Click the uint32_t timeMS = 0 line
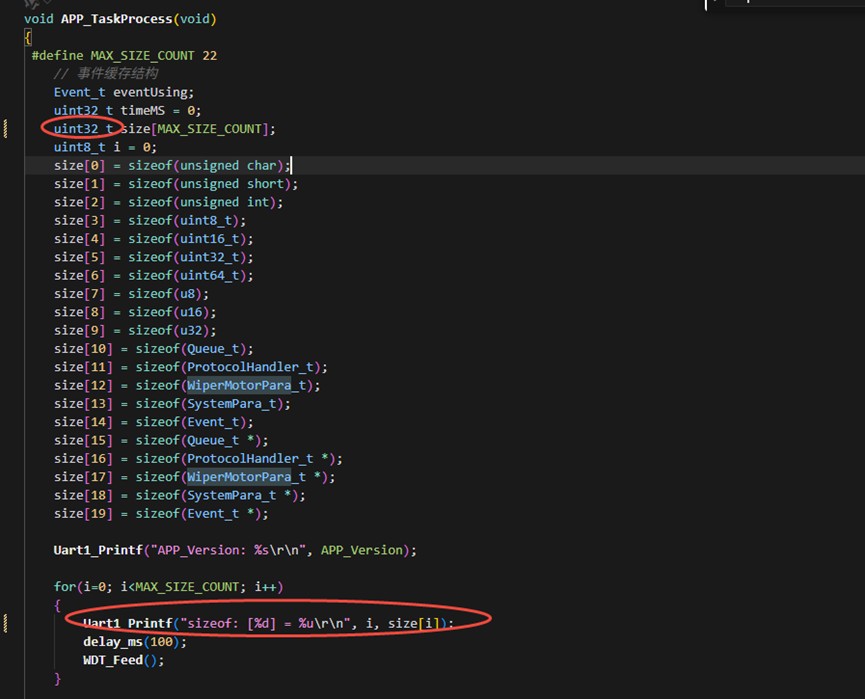Viewport: 865px width, 699px height. [127, 110]
